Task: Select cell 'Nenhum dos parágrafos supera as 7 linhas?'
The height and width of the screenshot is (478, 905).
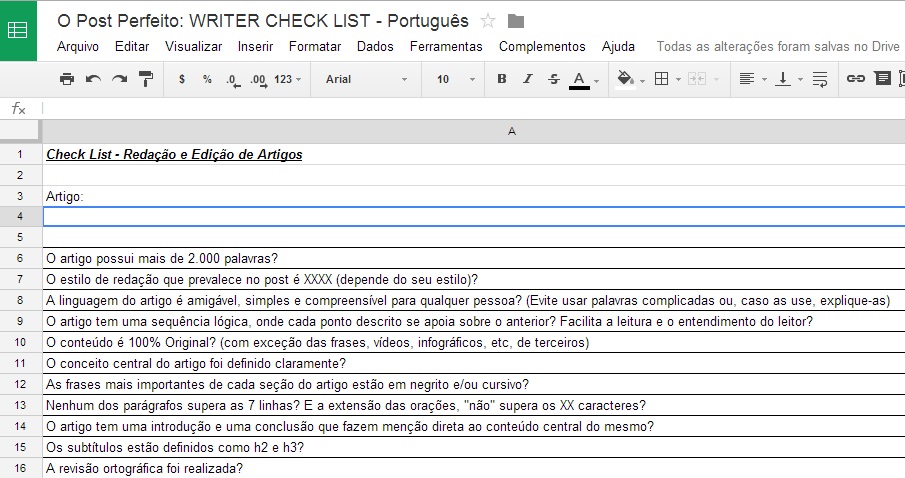Action: 473,405
